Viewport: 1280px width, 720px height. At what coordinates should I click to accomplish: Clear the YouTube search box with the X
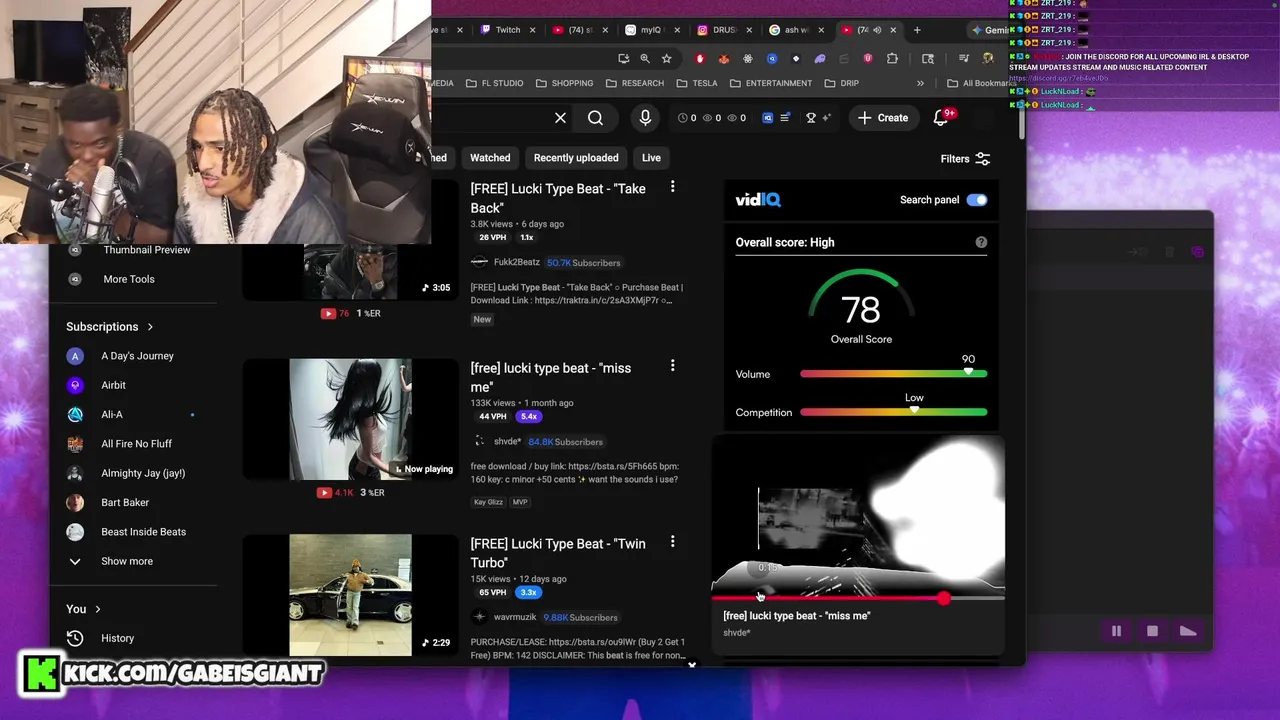pos(560,118)
